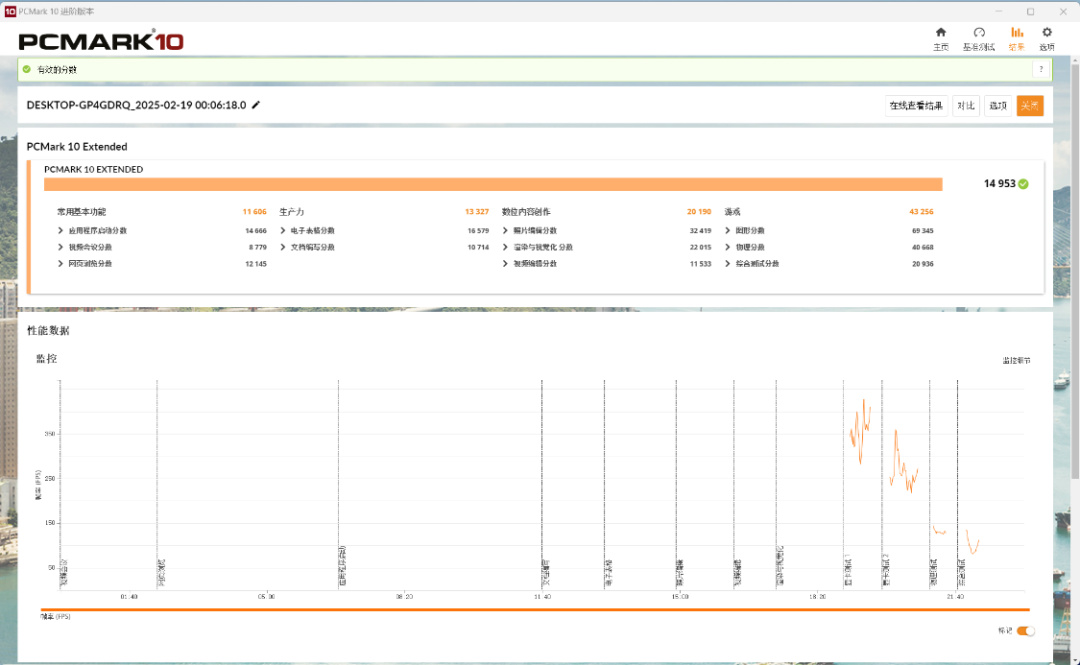Click the green valid-score check beside 14 953

tap(1024, 183)
